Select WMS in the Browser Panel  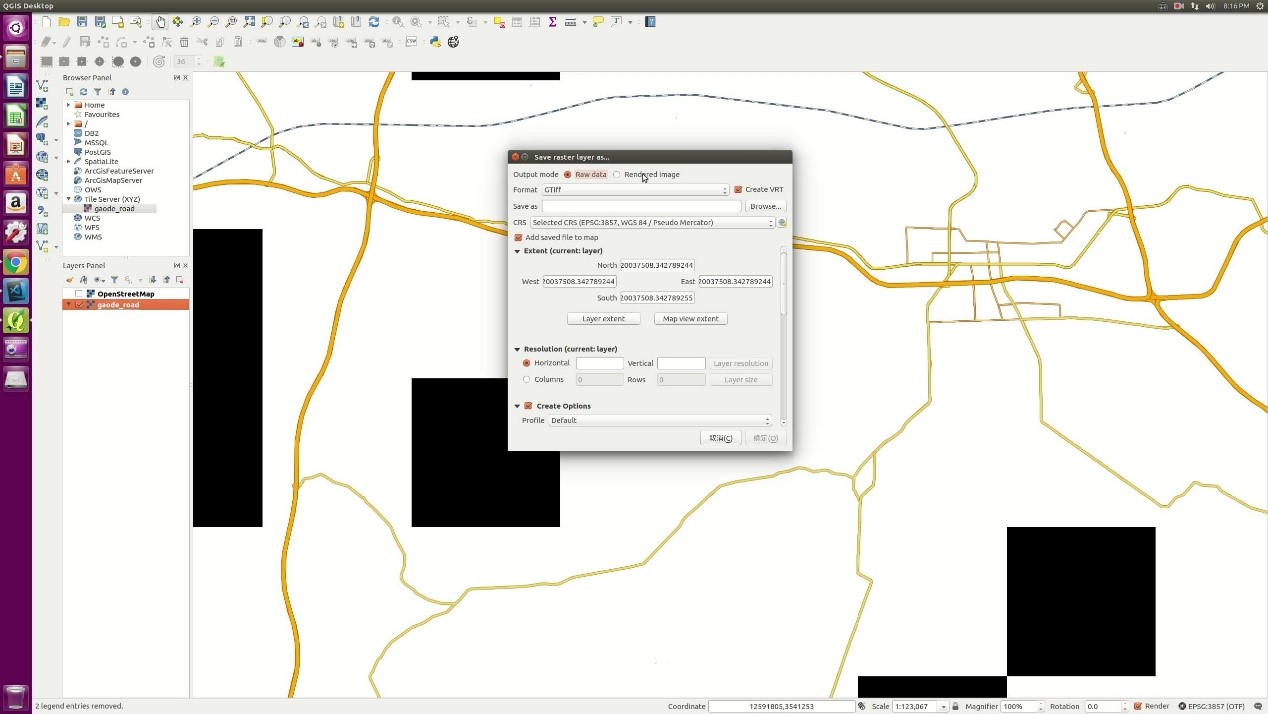pyautogui.click(x=92, y=237)
